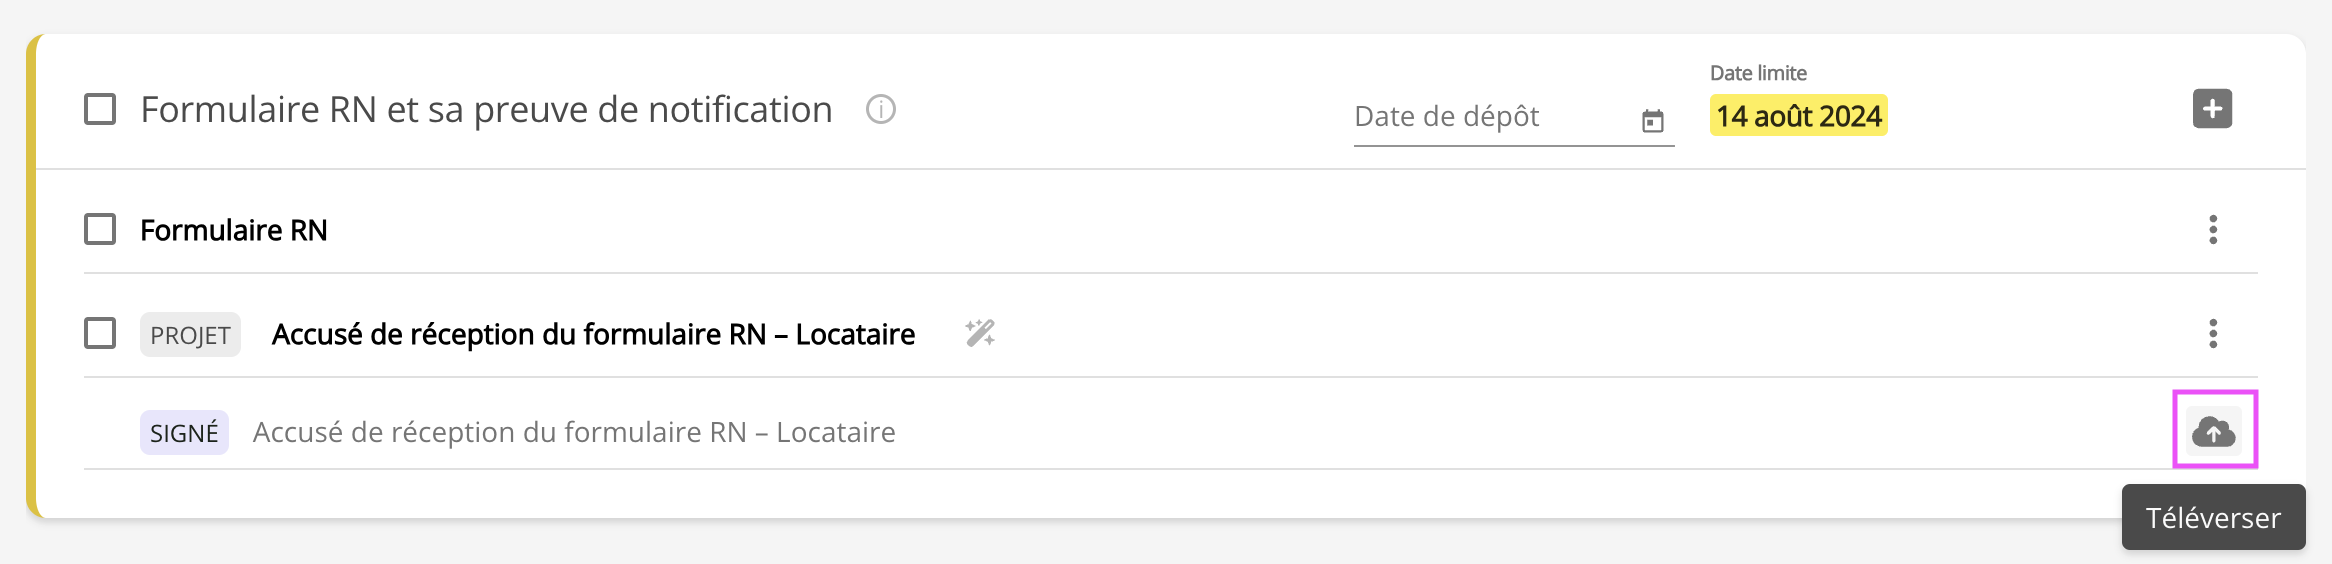Select the PROJET Accusé de réception checkbox
The image size is (2332, 564).
tap(100, 333)
